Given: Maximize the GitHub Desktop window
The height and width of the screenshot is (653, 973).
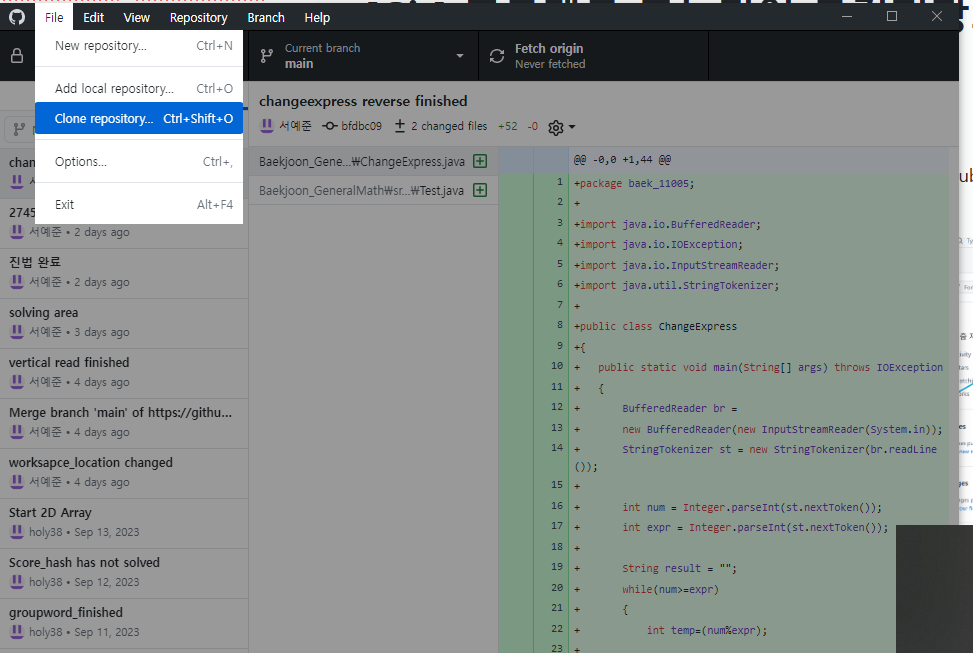Looking at the screenshot, I should 892,16.
